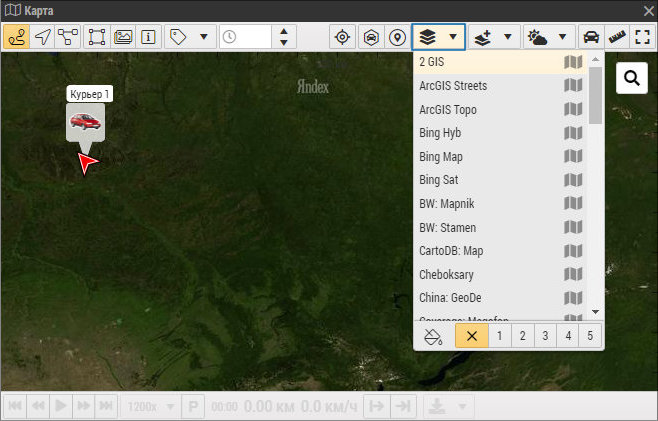Image resolution: width=658 pixels, height=421 pixels.
Task: Toggle the route nodes tool
Action: click(68, 37)
